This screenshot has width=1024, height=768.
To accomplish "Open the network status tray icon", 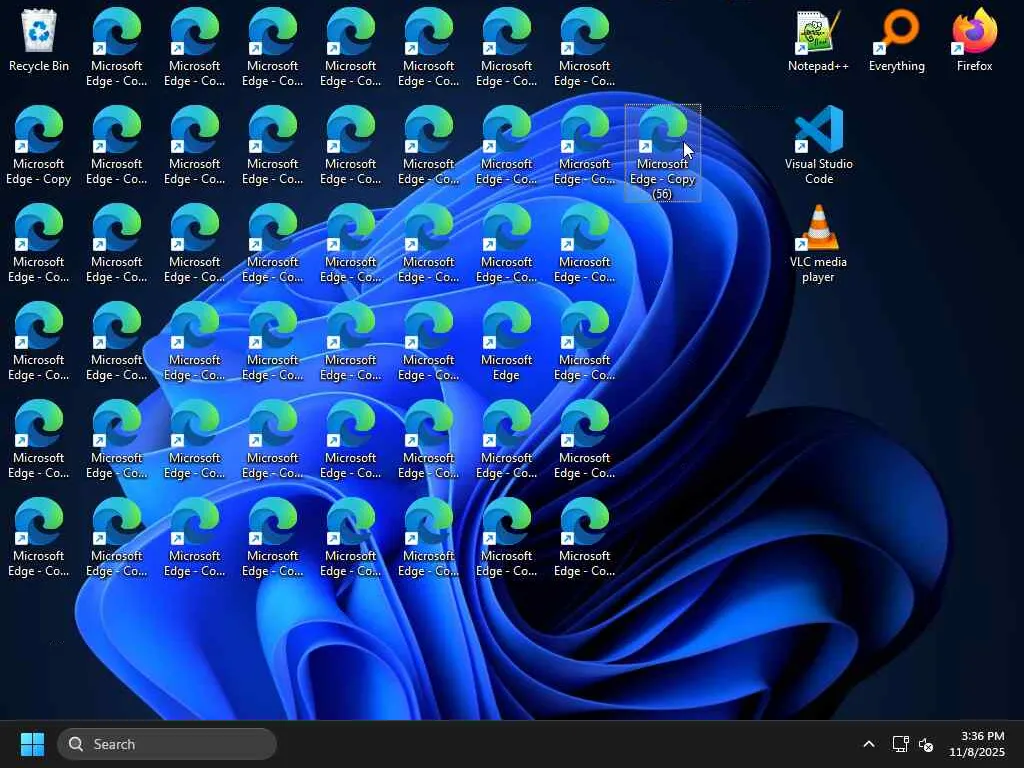I will click(x=901, y=744).
